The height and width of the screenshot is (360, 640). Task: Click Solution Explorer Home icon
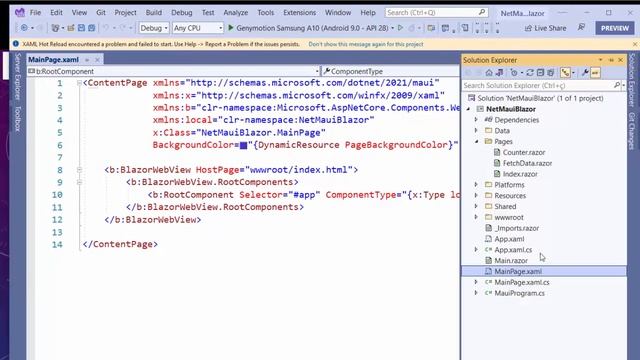(x=489, y=73)
